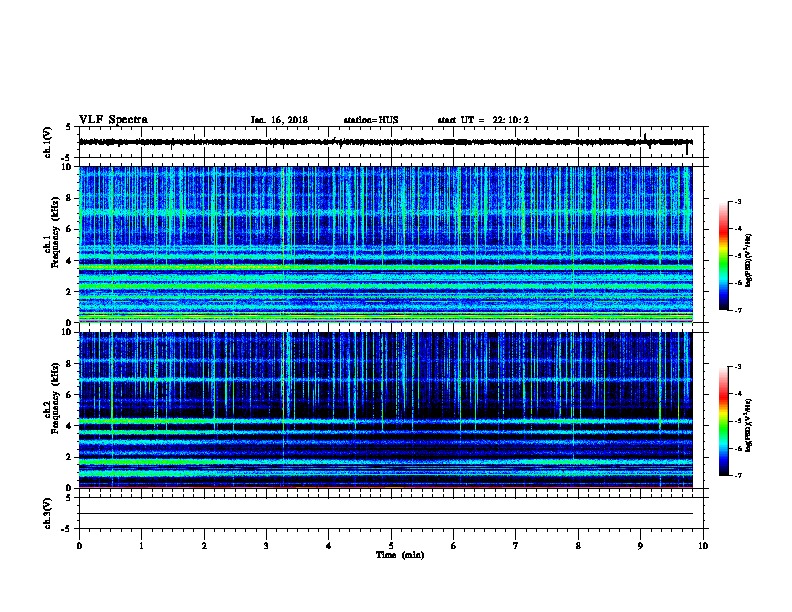Click the ch.2 color bar legend label
The height and width of the screenshot is (612, 792).
pos(748,426)
